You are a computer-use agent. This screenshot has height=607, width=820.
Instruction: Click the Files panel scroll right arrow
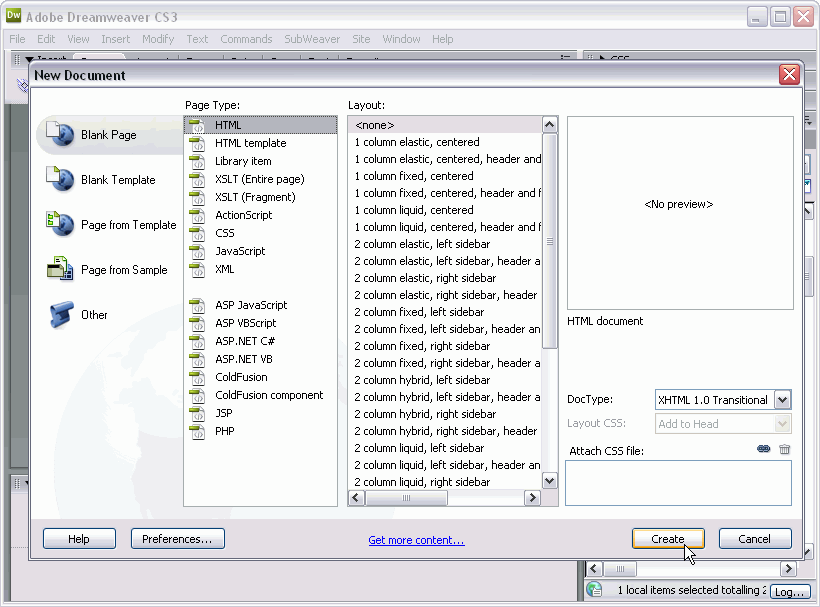788,568
